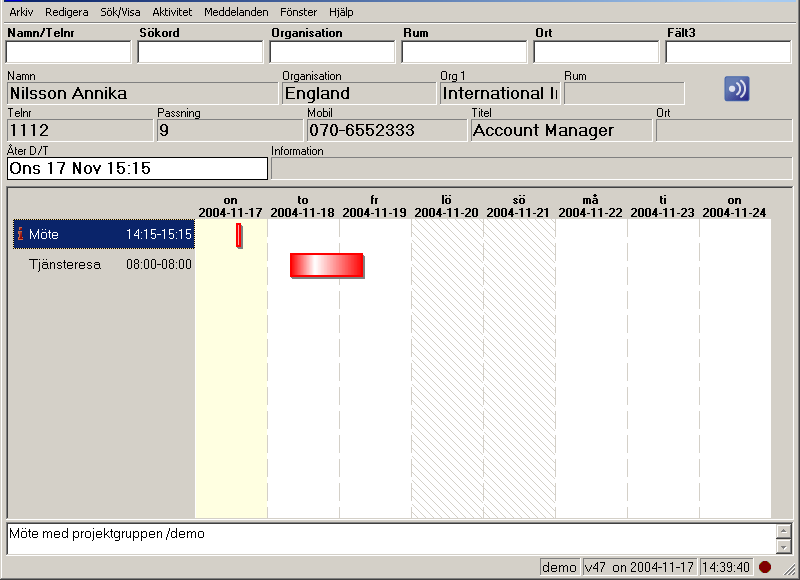800x580 pixels.
Task: Click the Titel value Account Manager
Action: click(561, 131)
